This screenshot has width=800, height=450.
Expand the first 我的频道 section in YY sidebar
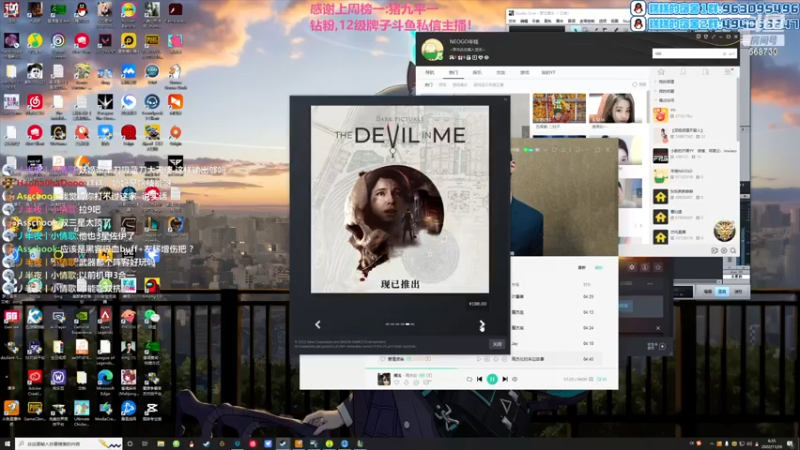665,82
